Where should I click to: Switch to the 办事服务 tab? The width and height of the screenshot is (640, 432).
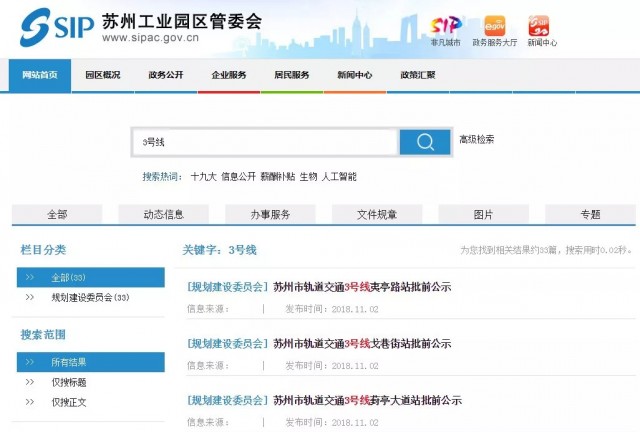270,214
